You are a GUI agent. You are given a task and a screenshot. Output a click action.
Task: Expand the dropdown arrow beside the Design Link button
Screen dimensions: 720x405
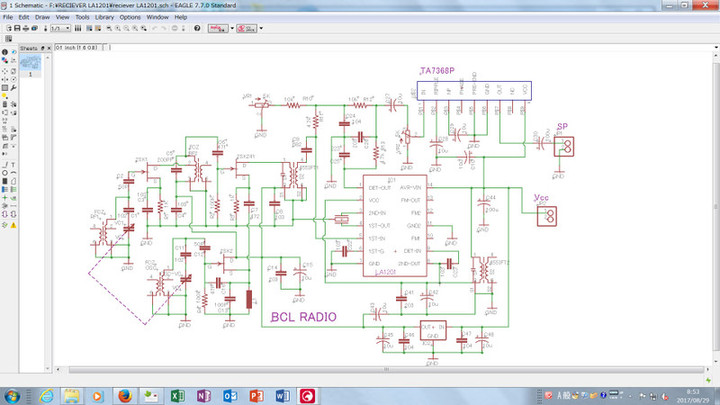(x=232, y=29)
